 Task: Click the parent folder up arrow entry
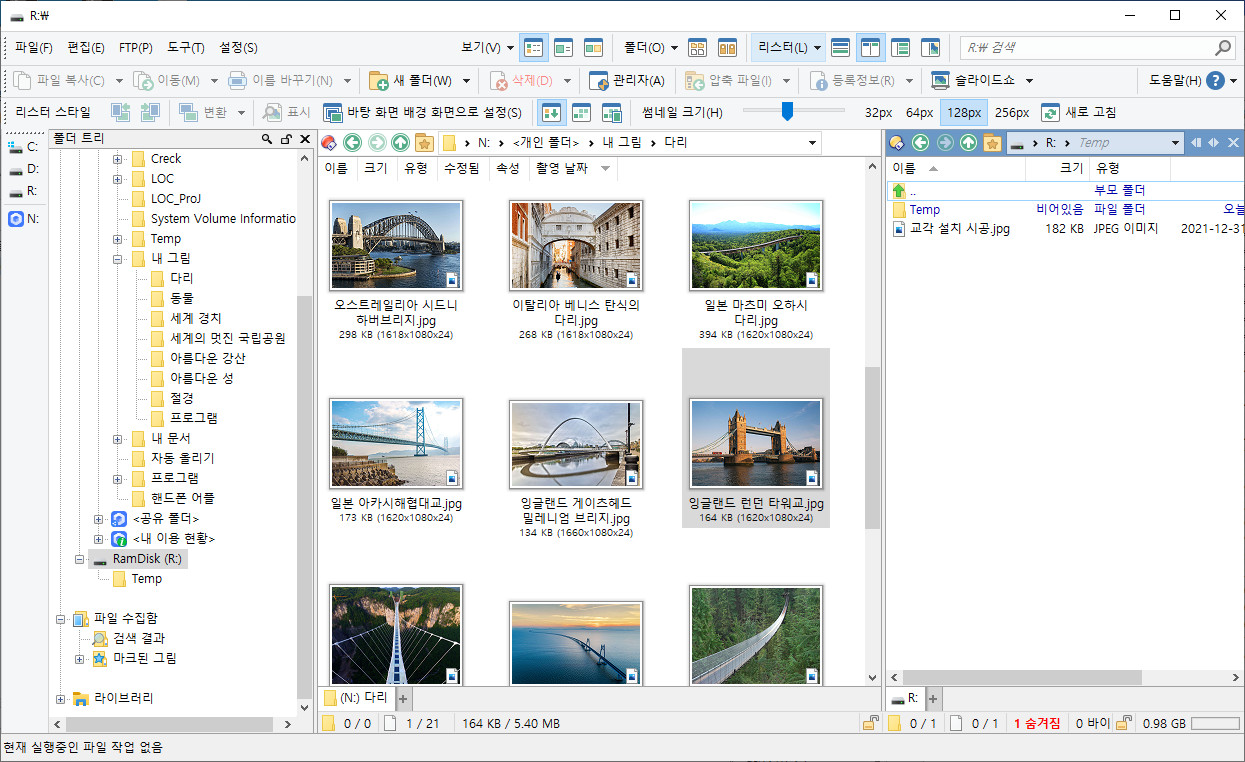coord(899,190)
